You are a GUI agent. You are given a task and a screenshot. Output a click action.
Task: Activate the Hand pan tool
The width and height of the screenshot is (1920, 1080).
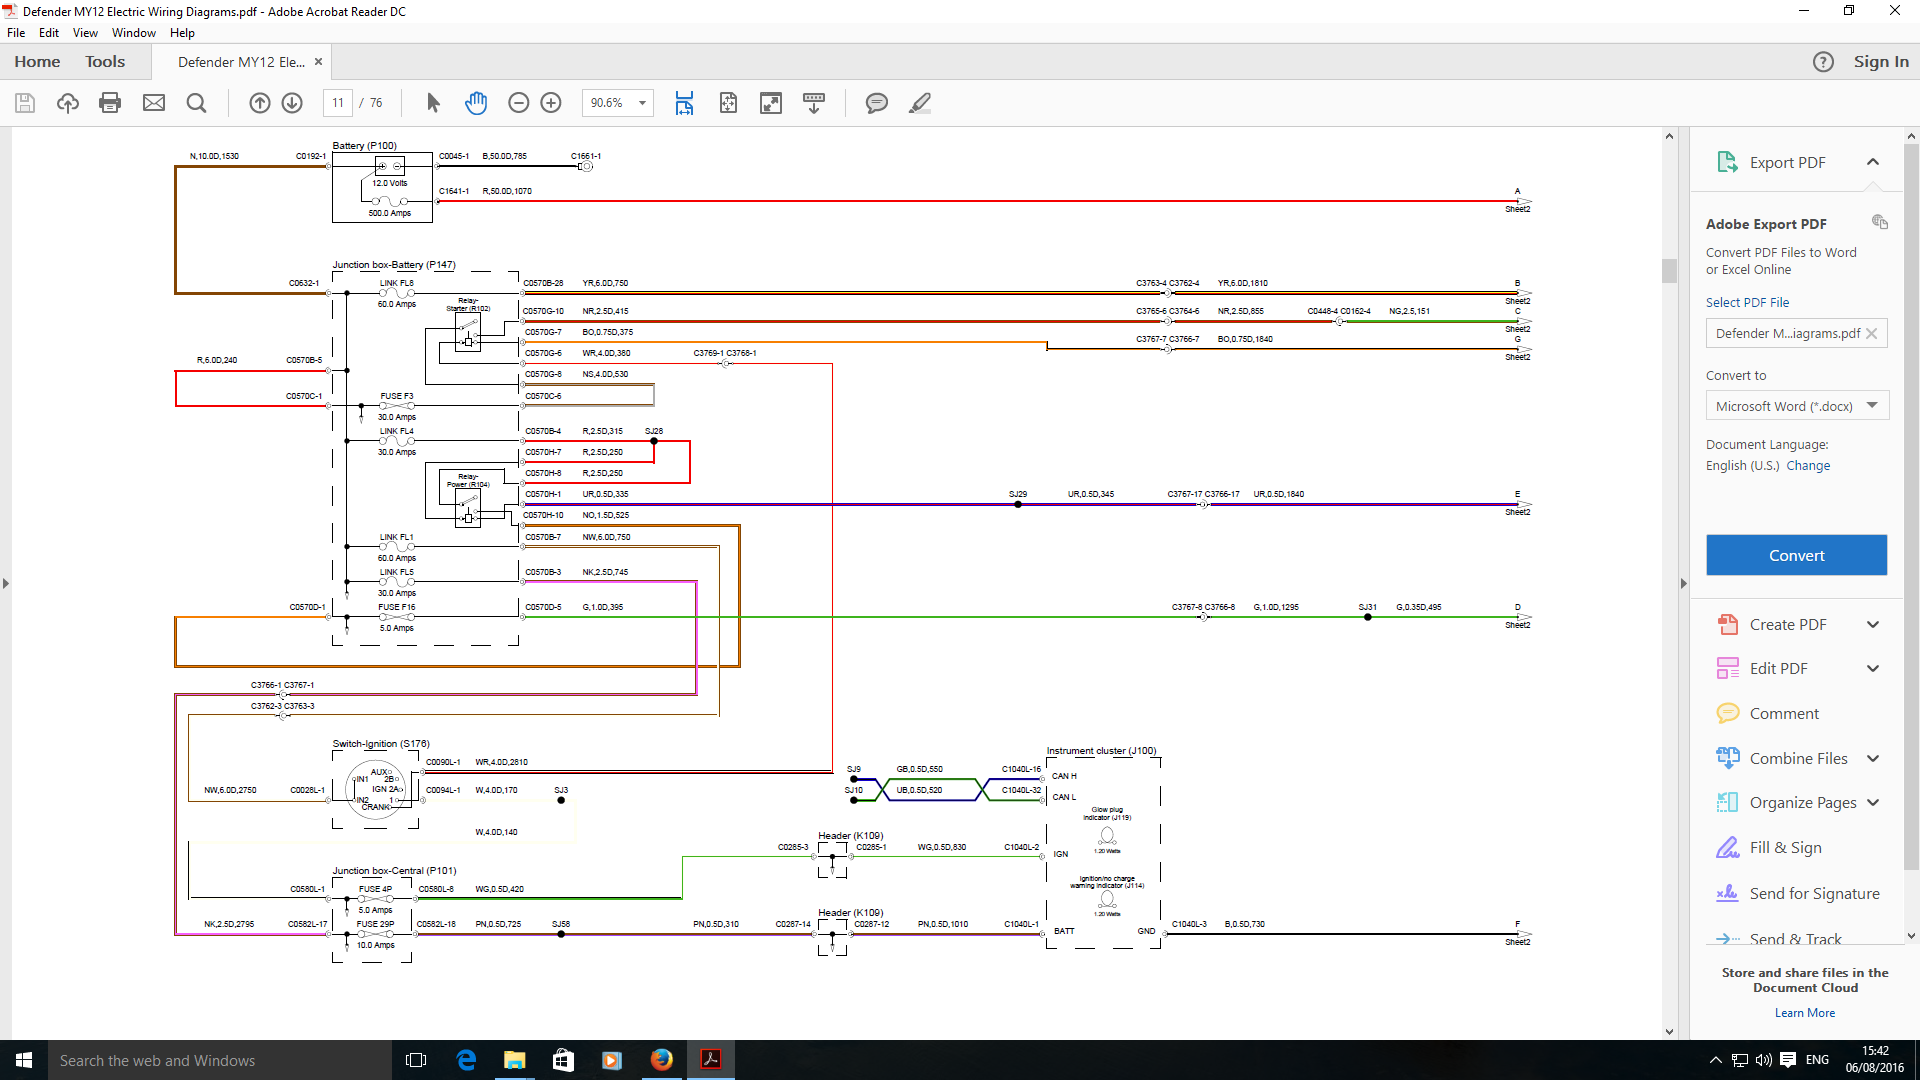(x=476, y=103)
